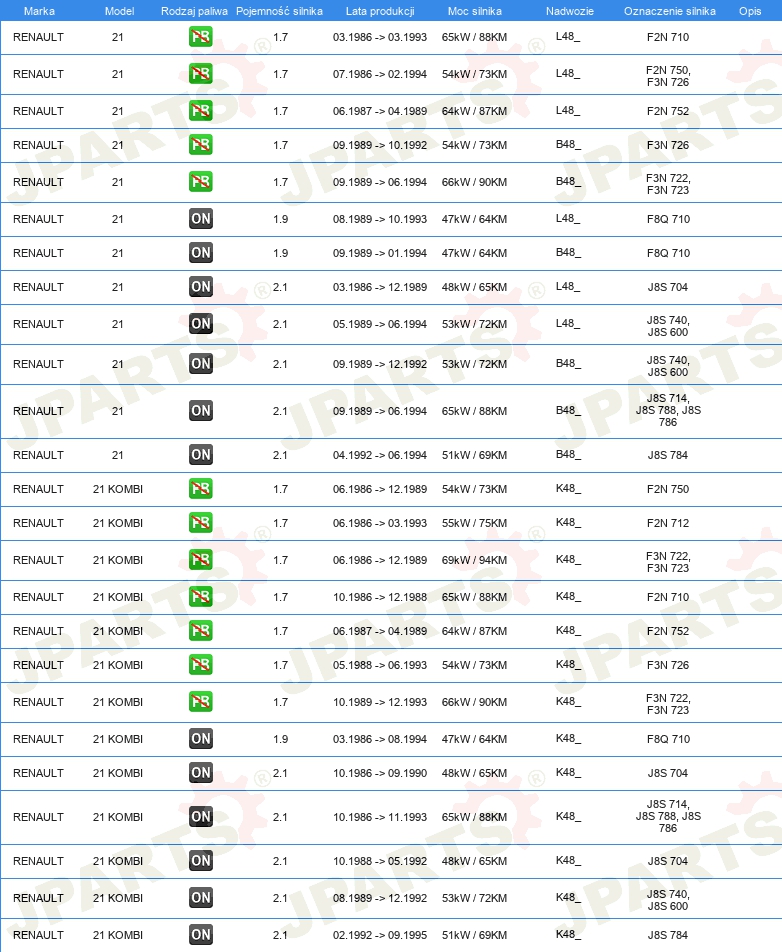Click date range 03.1986 -> 08.1994
The image size is (782, 952).
coord(379,740)
